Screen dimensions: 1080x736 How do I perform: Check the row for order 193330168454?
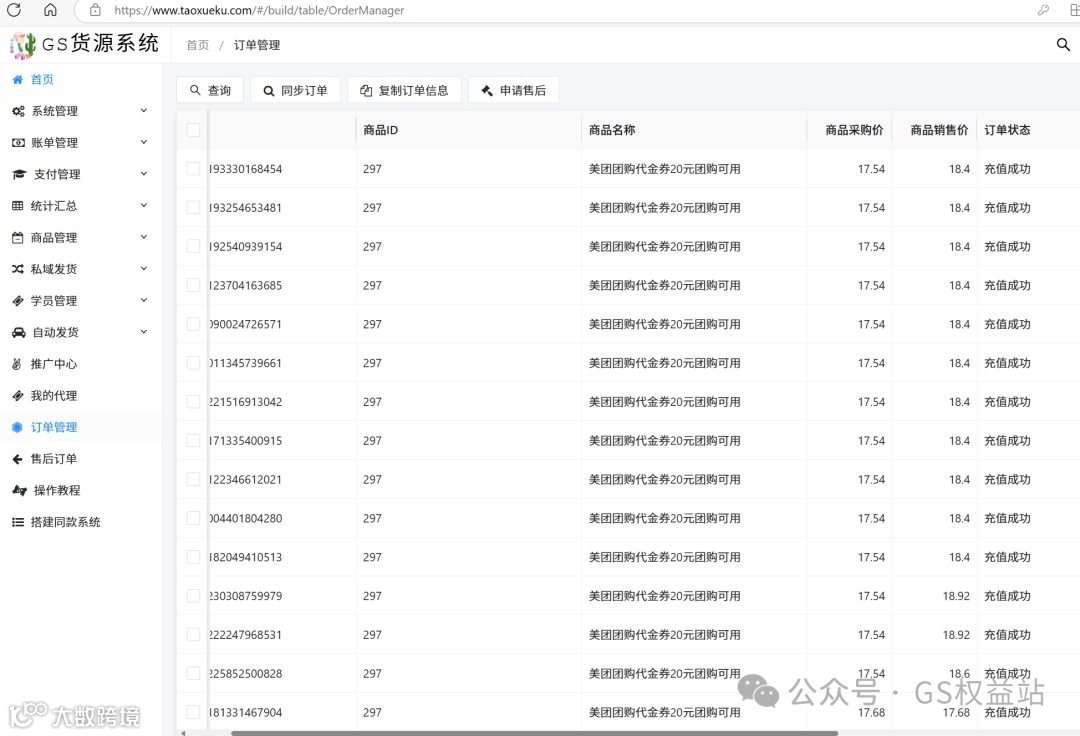194,169
